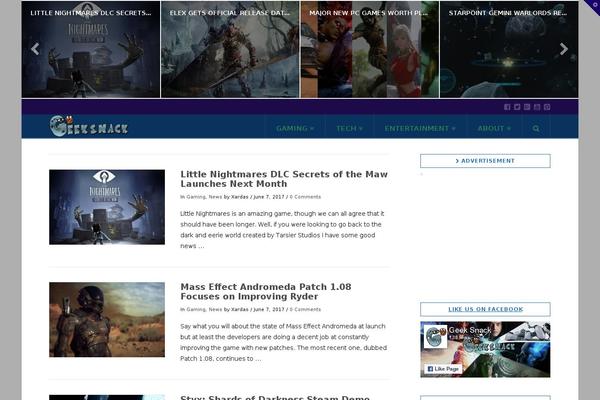Click the purple corner badge at top right
The height and width of the screenshot is (400, 600).
(593, 5)
